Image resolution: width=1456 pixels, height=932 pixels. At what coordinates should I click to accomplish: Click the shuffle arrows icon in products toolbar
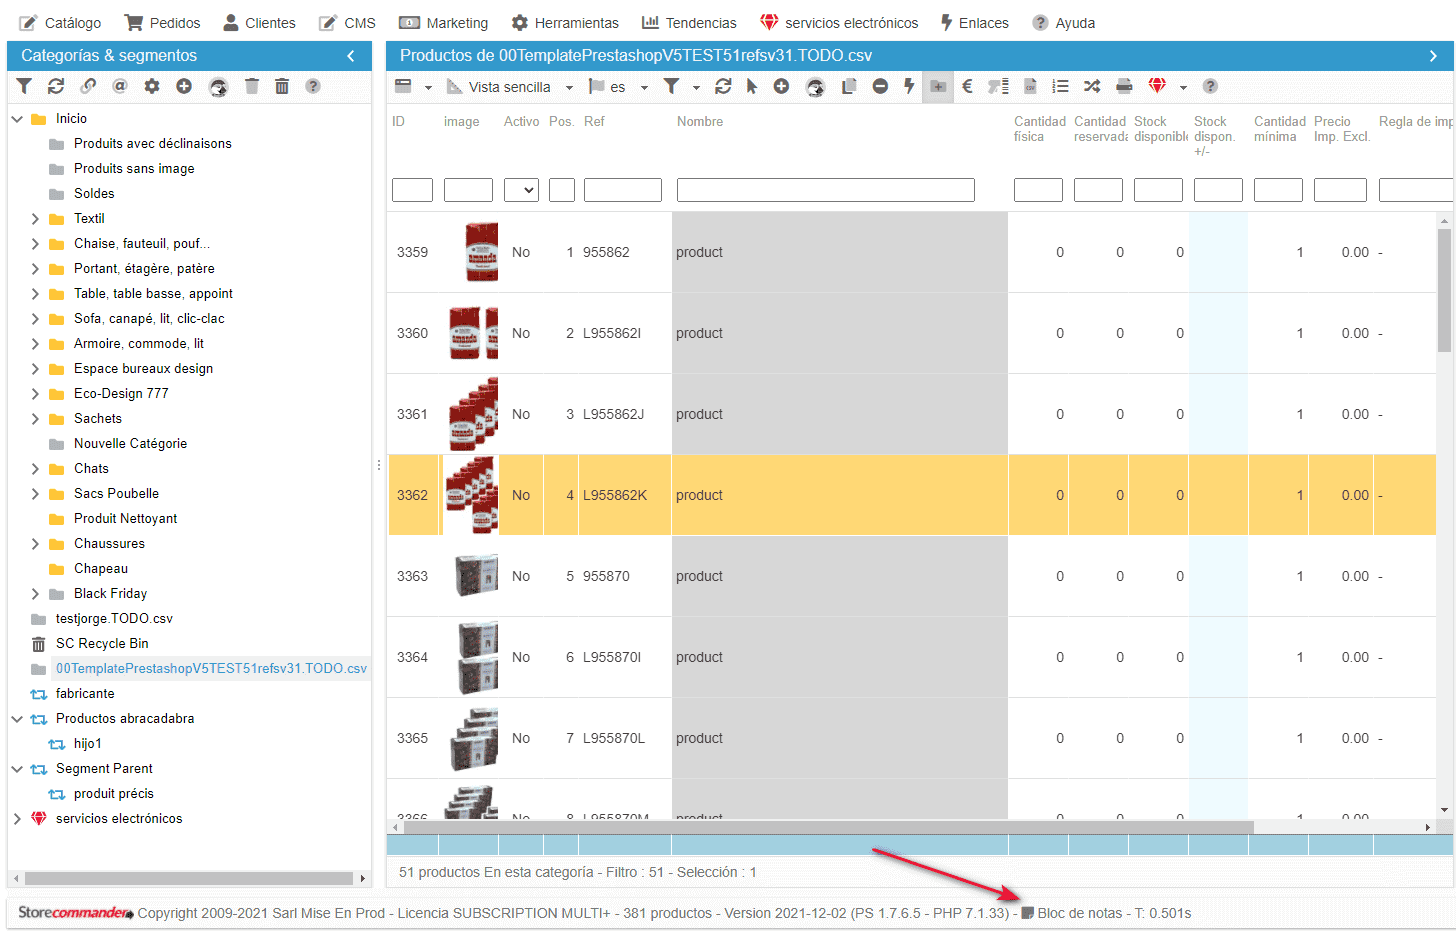click(x=1092, y=87)
